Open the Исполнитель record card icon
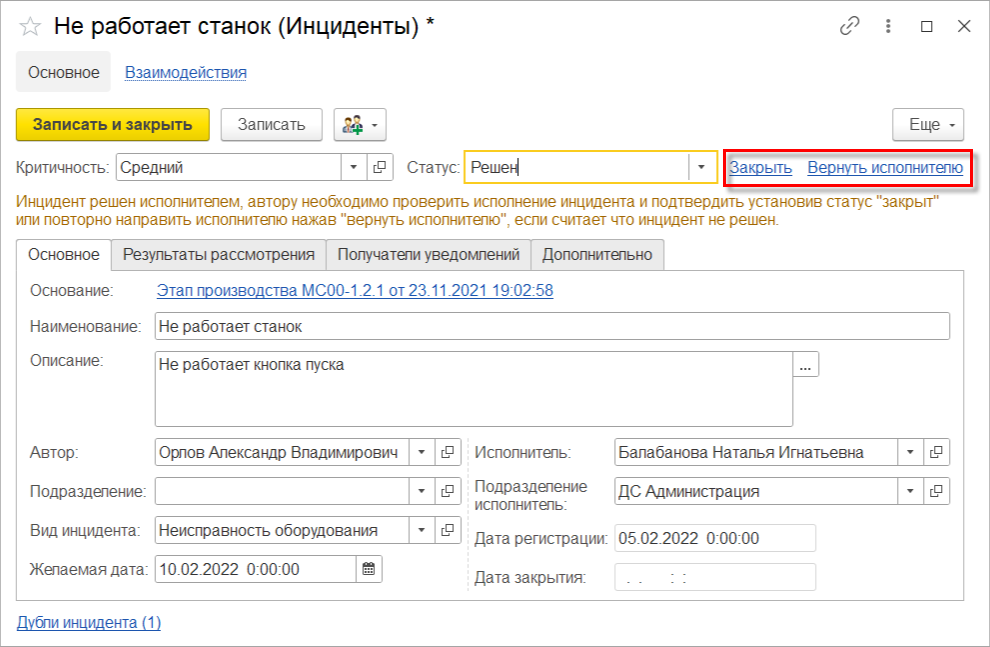 click(x=936, y=452)
